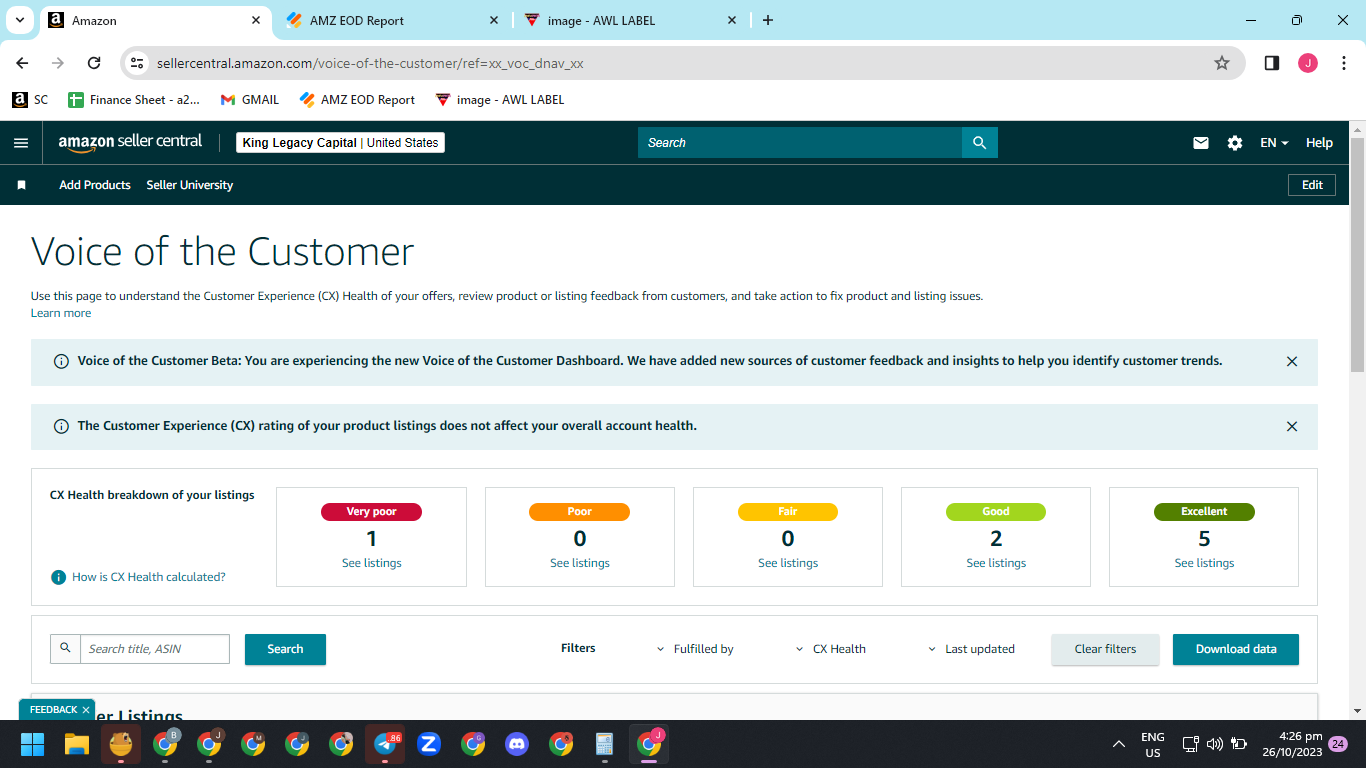
Task: Open the Seller Central messages envelope icon
Action: 1201,143
